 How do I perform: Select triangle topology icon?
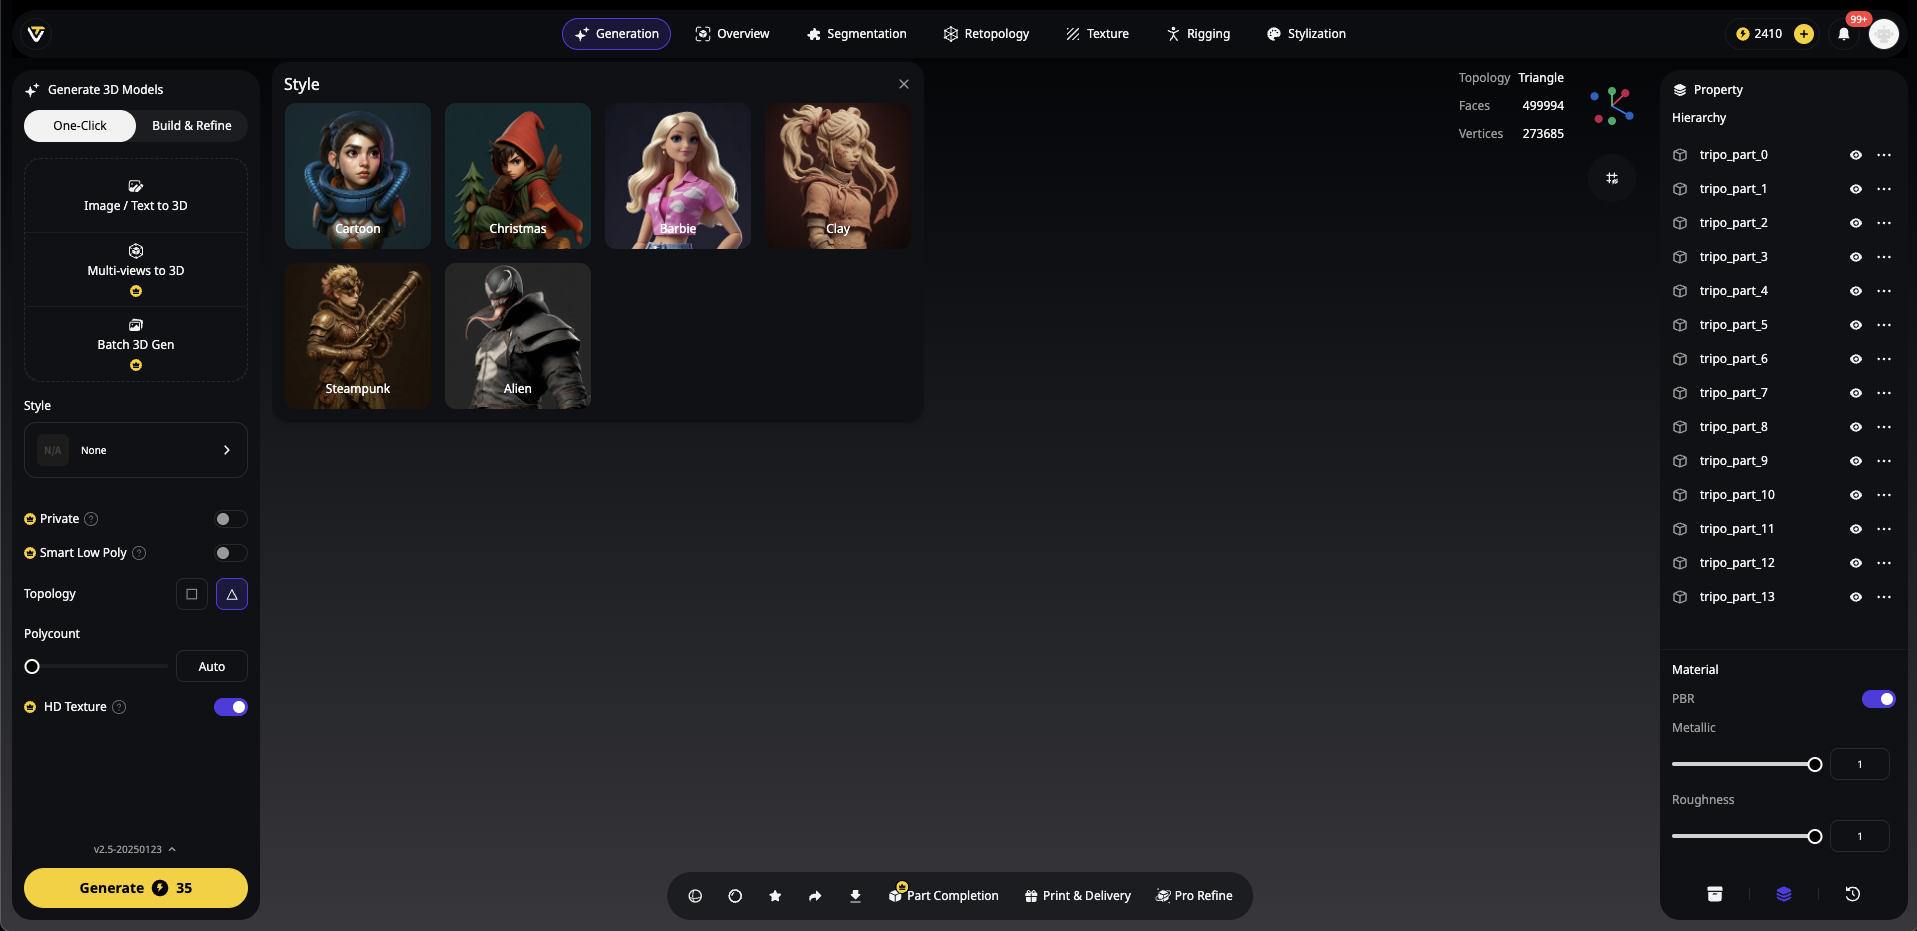click(232, 594)
